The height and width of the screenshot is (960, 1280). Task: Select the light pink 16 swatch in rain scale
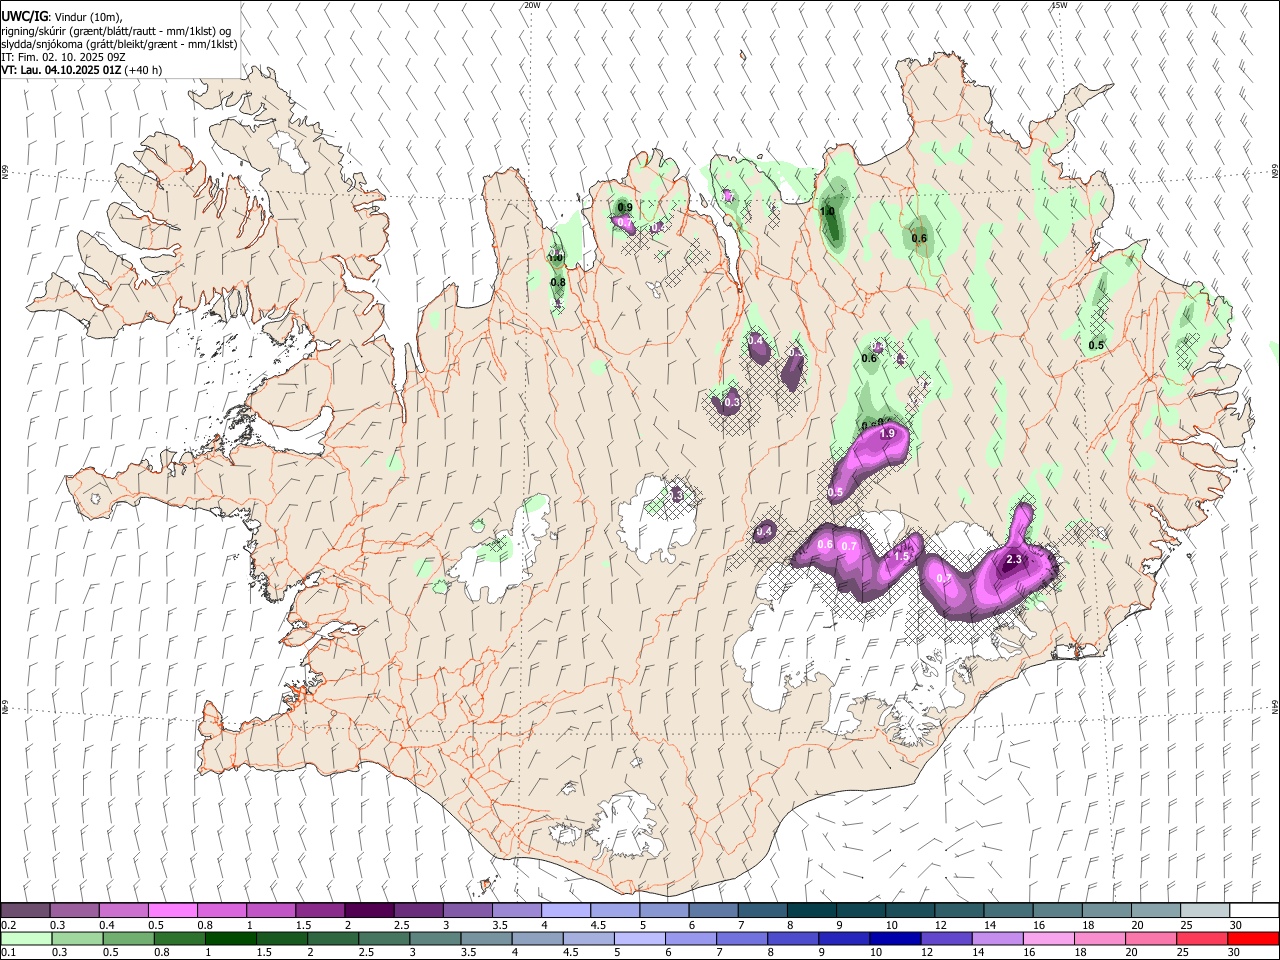tap(1048, 938)
